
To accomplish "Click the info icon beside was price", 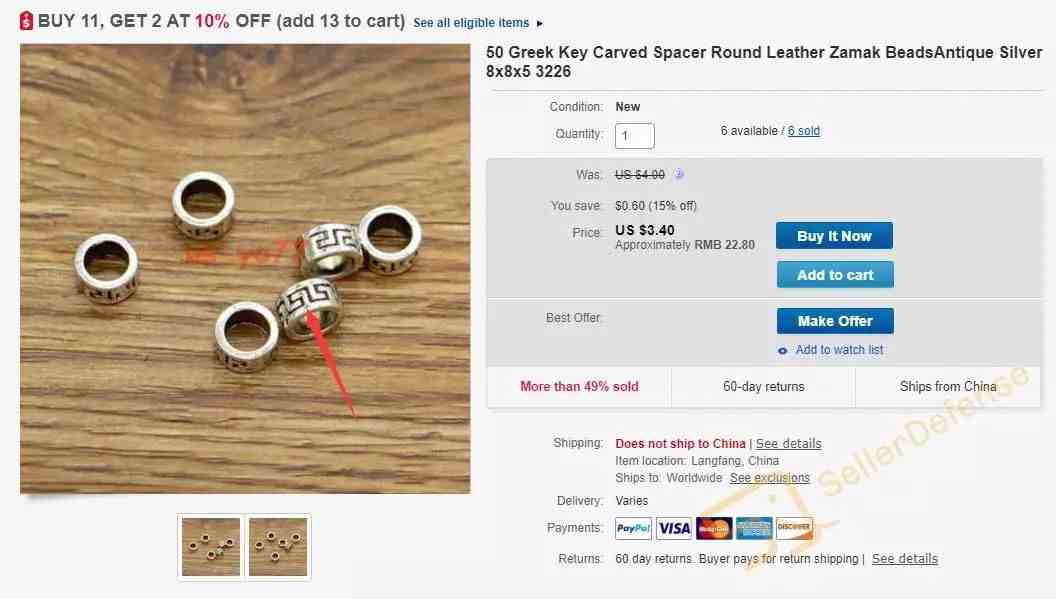I will (x=679, y=175).
